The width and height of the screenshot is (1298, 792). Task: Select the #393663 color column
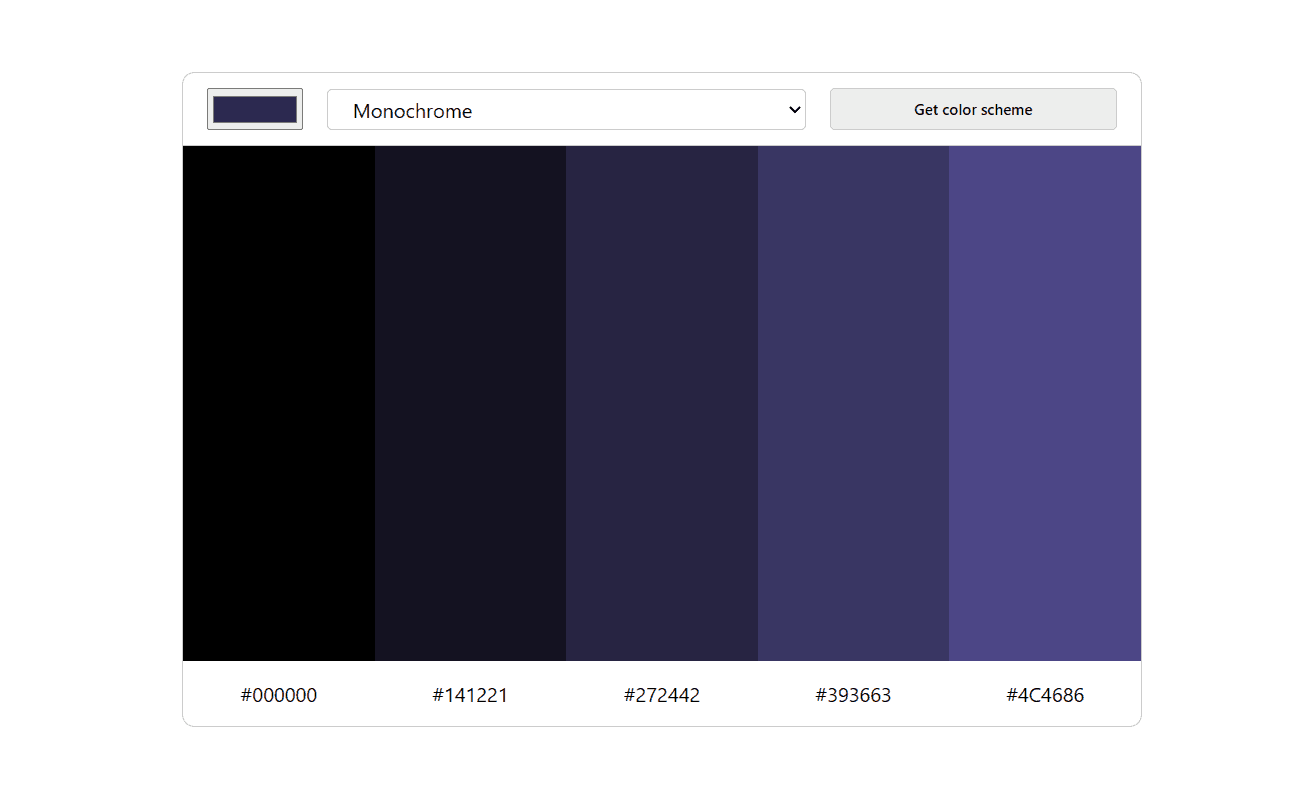tap(853, 403)
